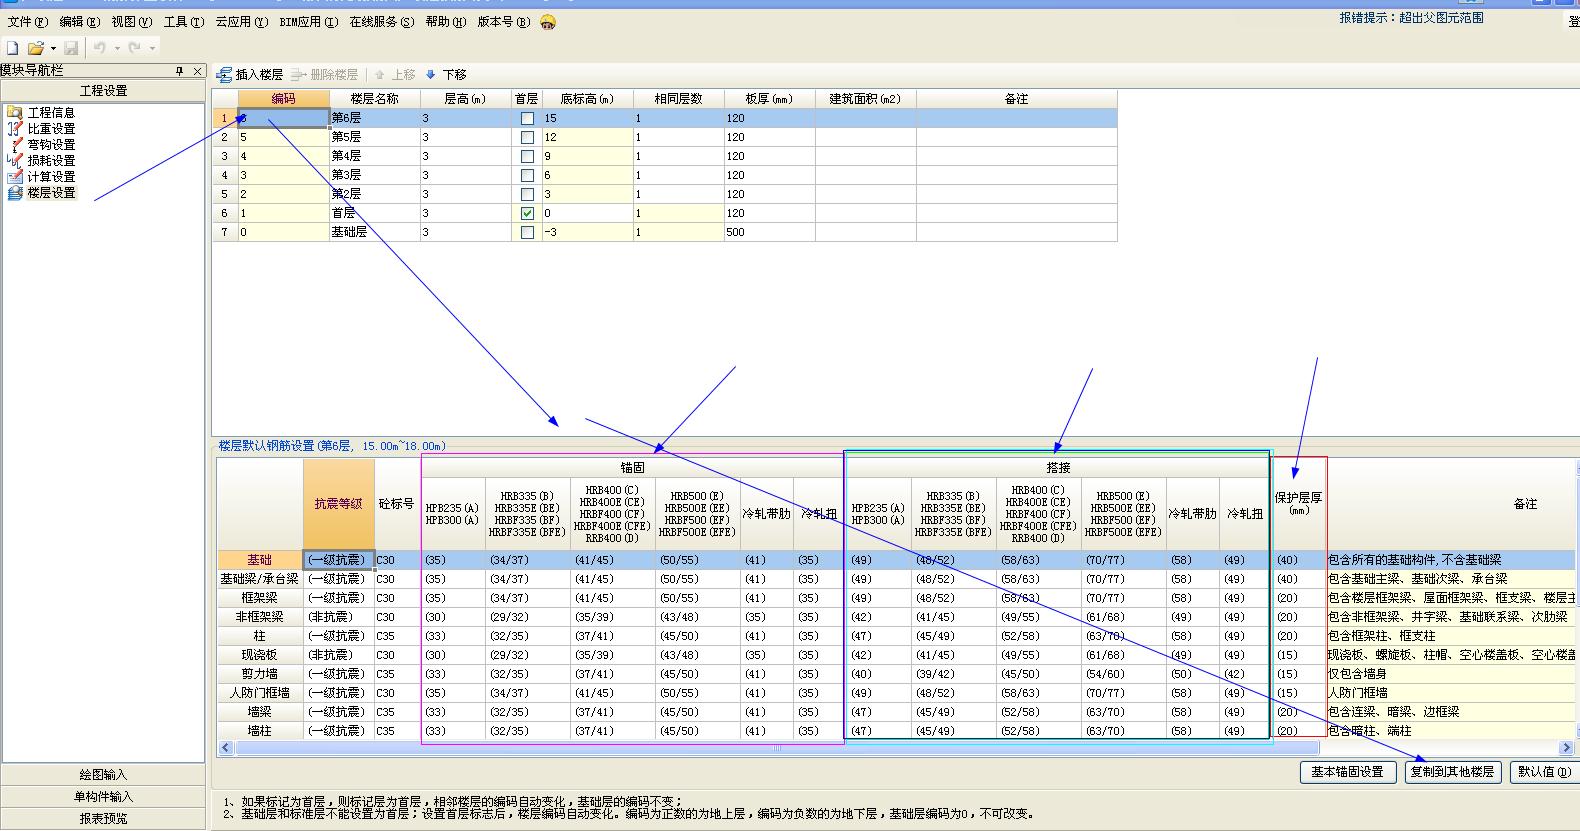Uncheck 首层 checkbox in the 首层 row
1580x831 pixels.
point(527,213)
